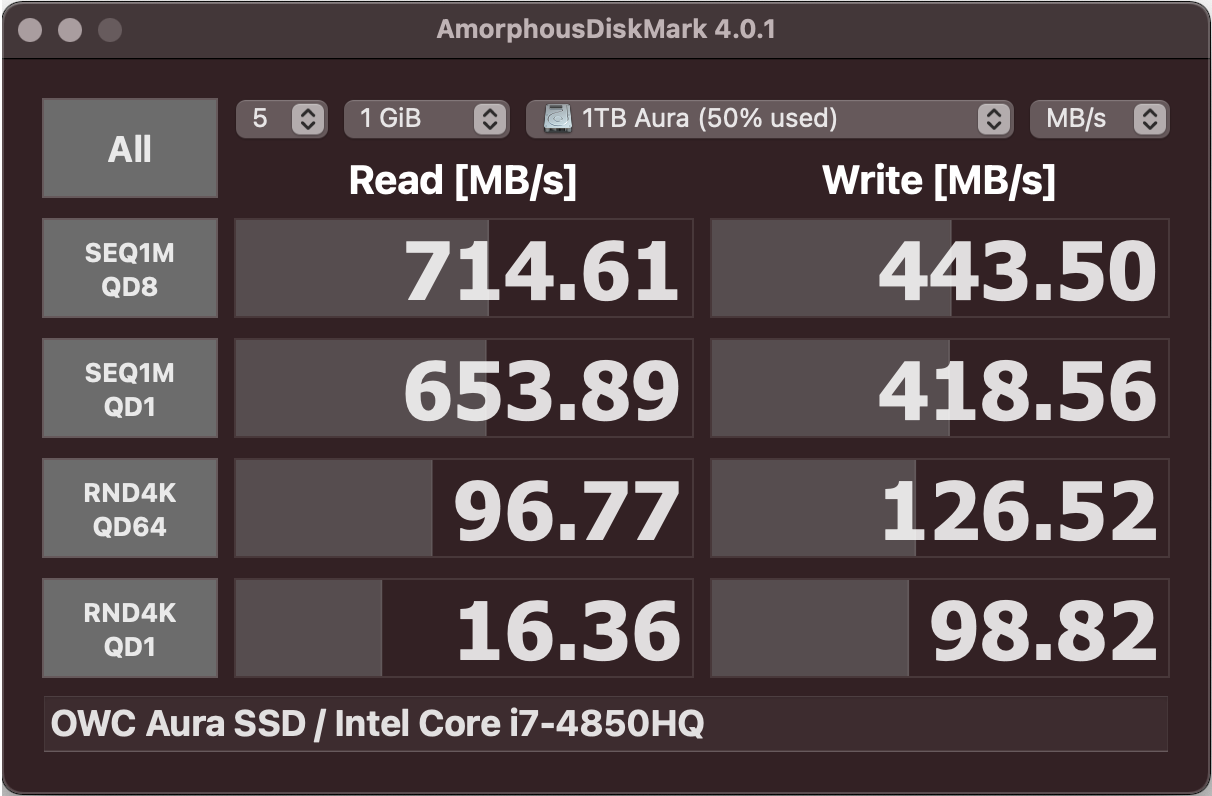This screenshot has height=796, width=1212.
Task: Launch the RND4K QD64 test
Action: 130,508
